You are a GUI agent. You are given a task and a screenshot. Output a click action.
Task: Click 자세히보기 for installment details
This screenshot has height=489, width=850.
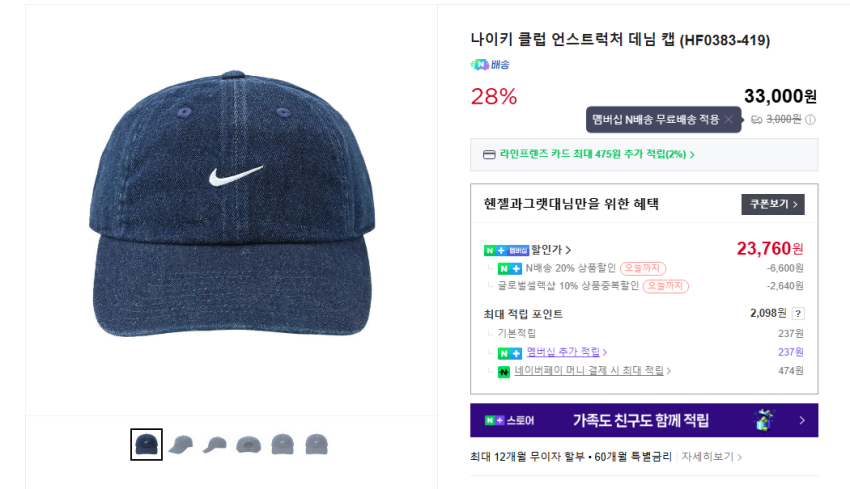[x=712, y=457]
